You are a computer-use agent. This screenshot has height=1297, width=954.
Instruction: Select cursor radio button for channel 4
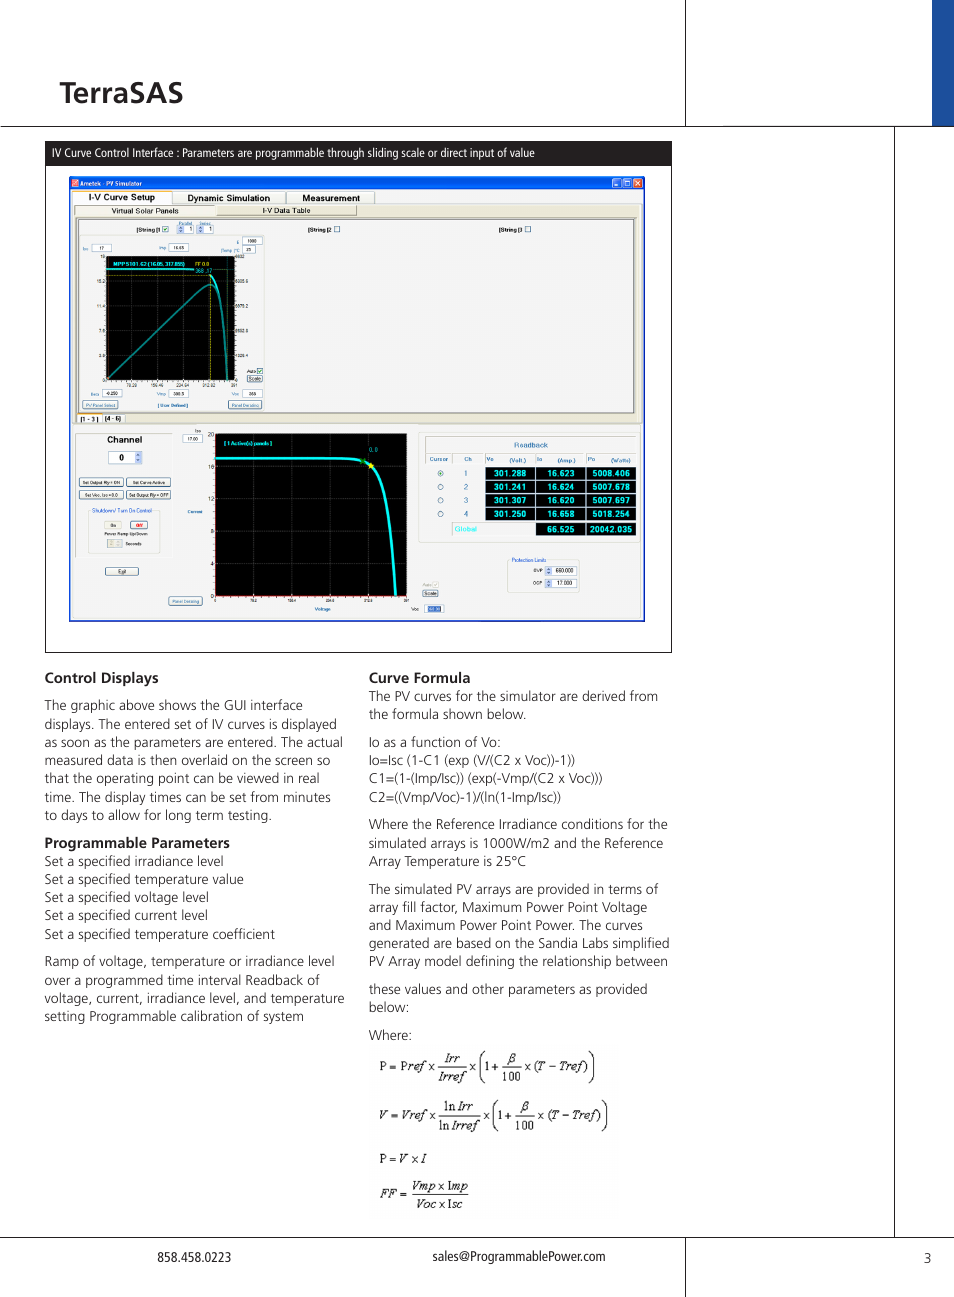(440, 514)
